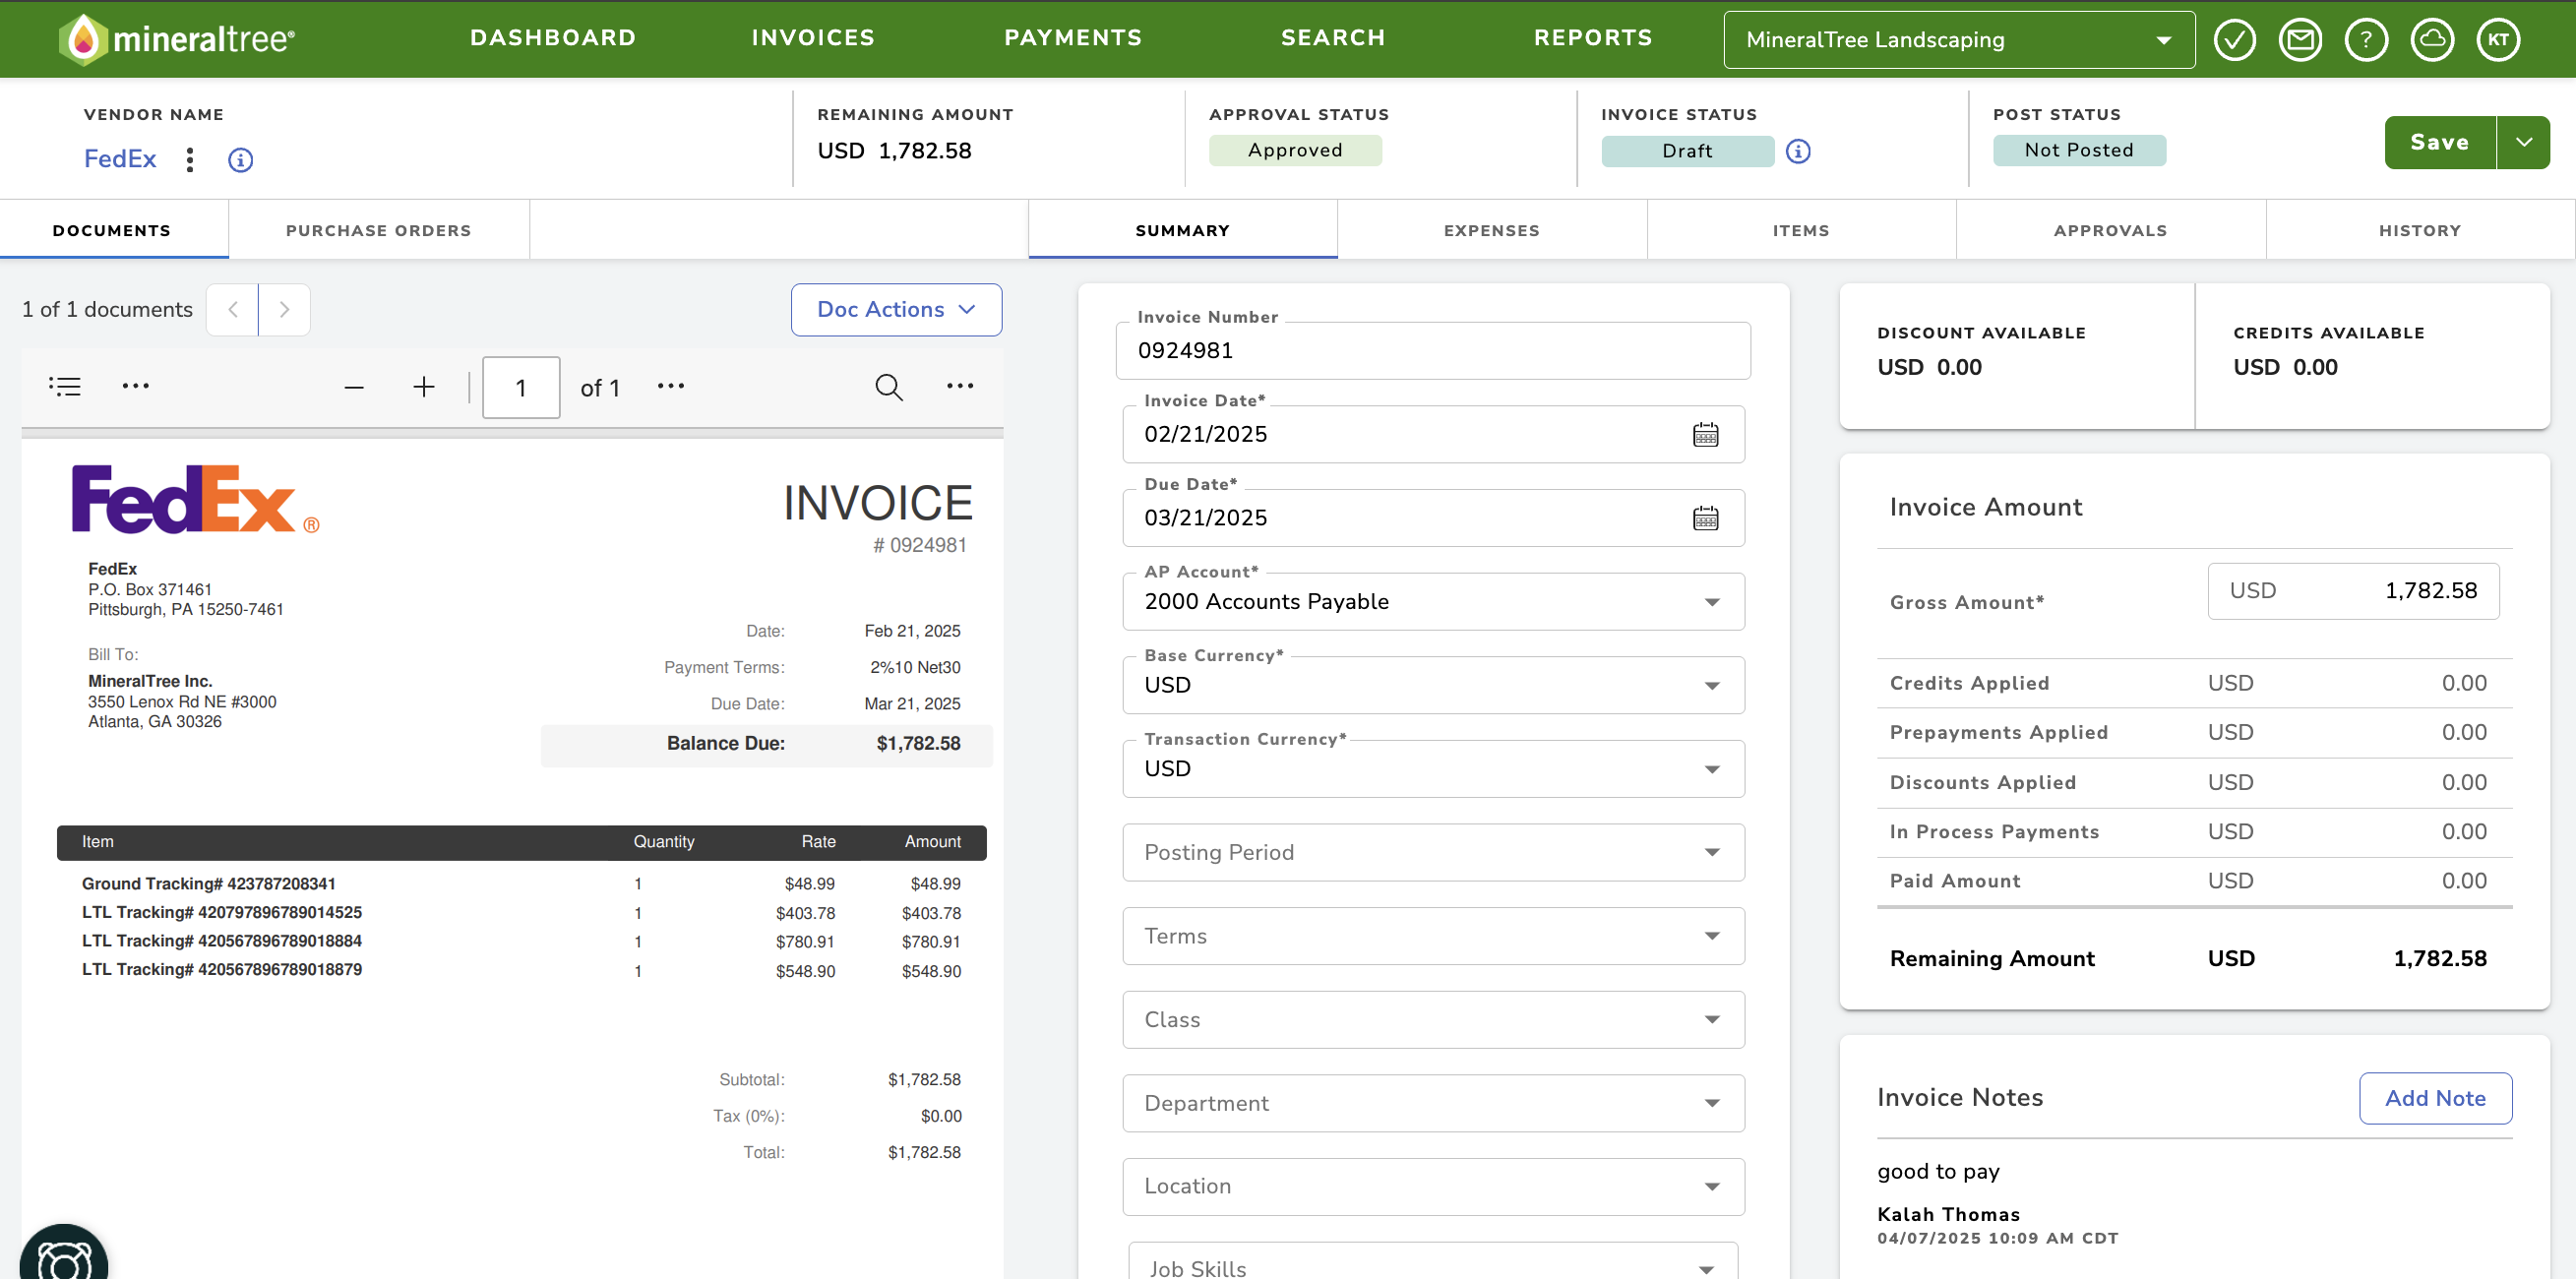Click the Invoice Number field
Viewport: 2576px width, 1279px height.
click(1433, 351)
